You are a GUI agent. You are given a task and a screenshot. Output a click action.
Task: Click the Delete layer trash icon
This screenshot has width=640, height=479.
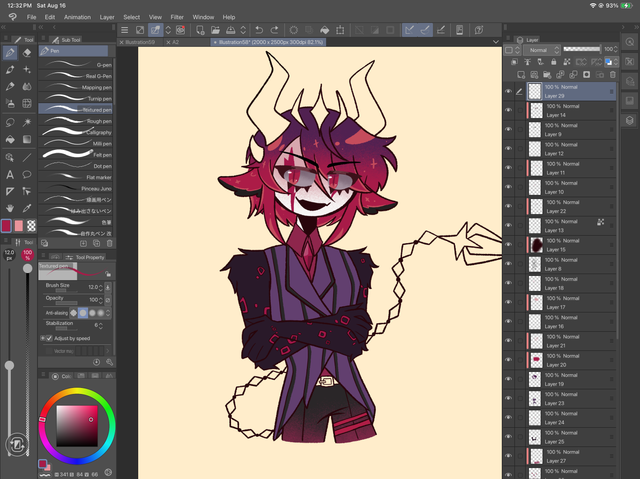[613, 75]
